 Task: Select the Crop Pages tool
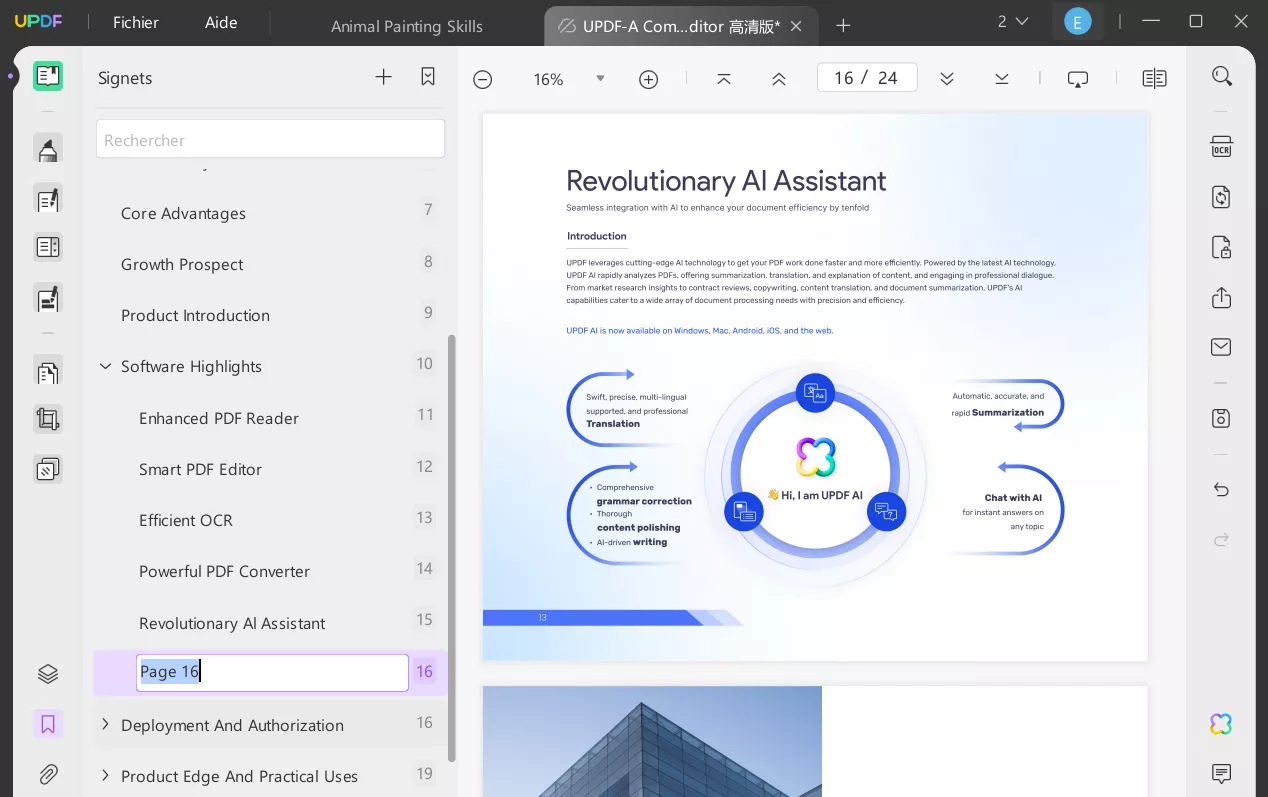(x=48, y=419)
